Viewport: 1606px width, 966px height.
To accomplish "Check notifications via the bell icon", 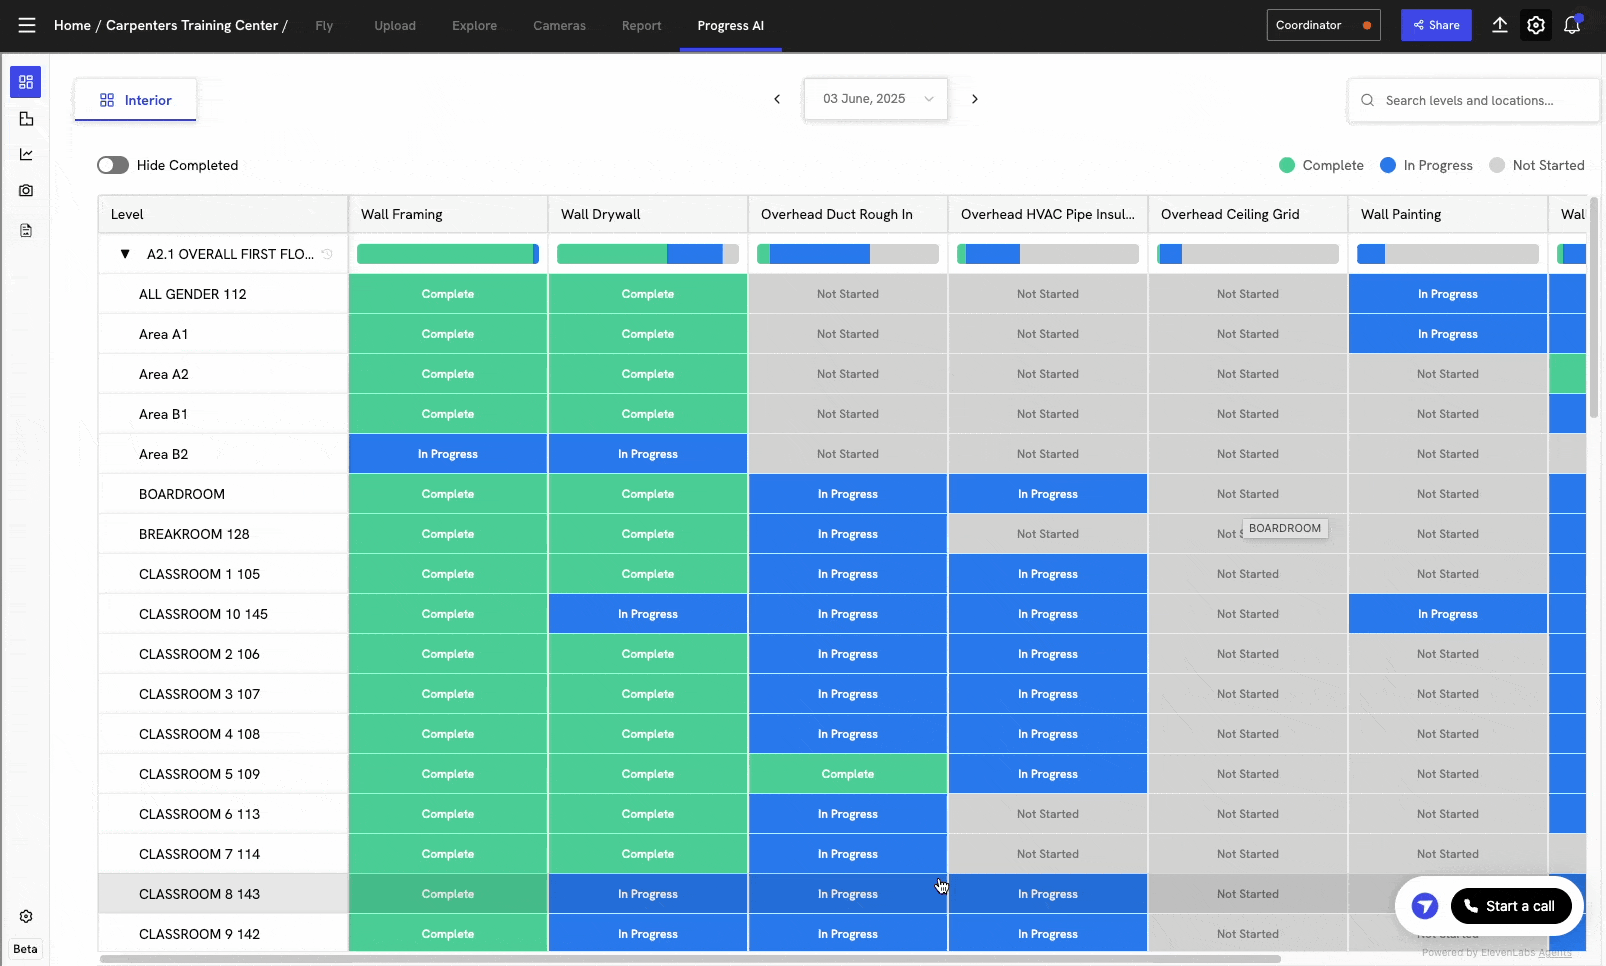I will click(1571, 25).
